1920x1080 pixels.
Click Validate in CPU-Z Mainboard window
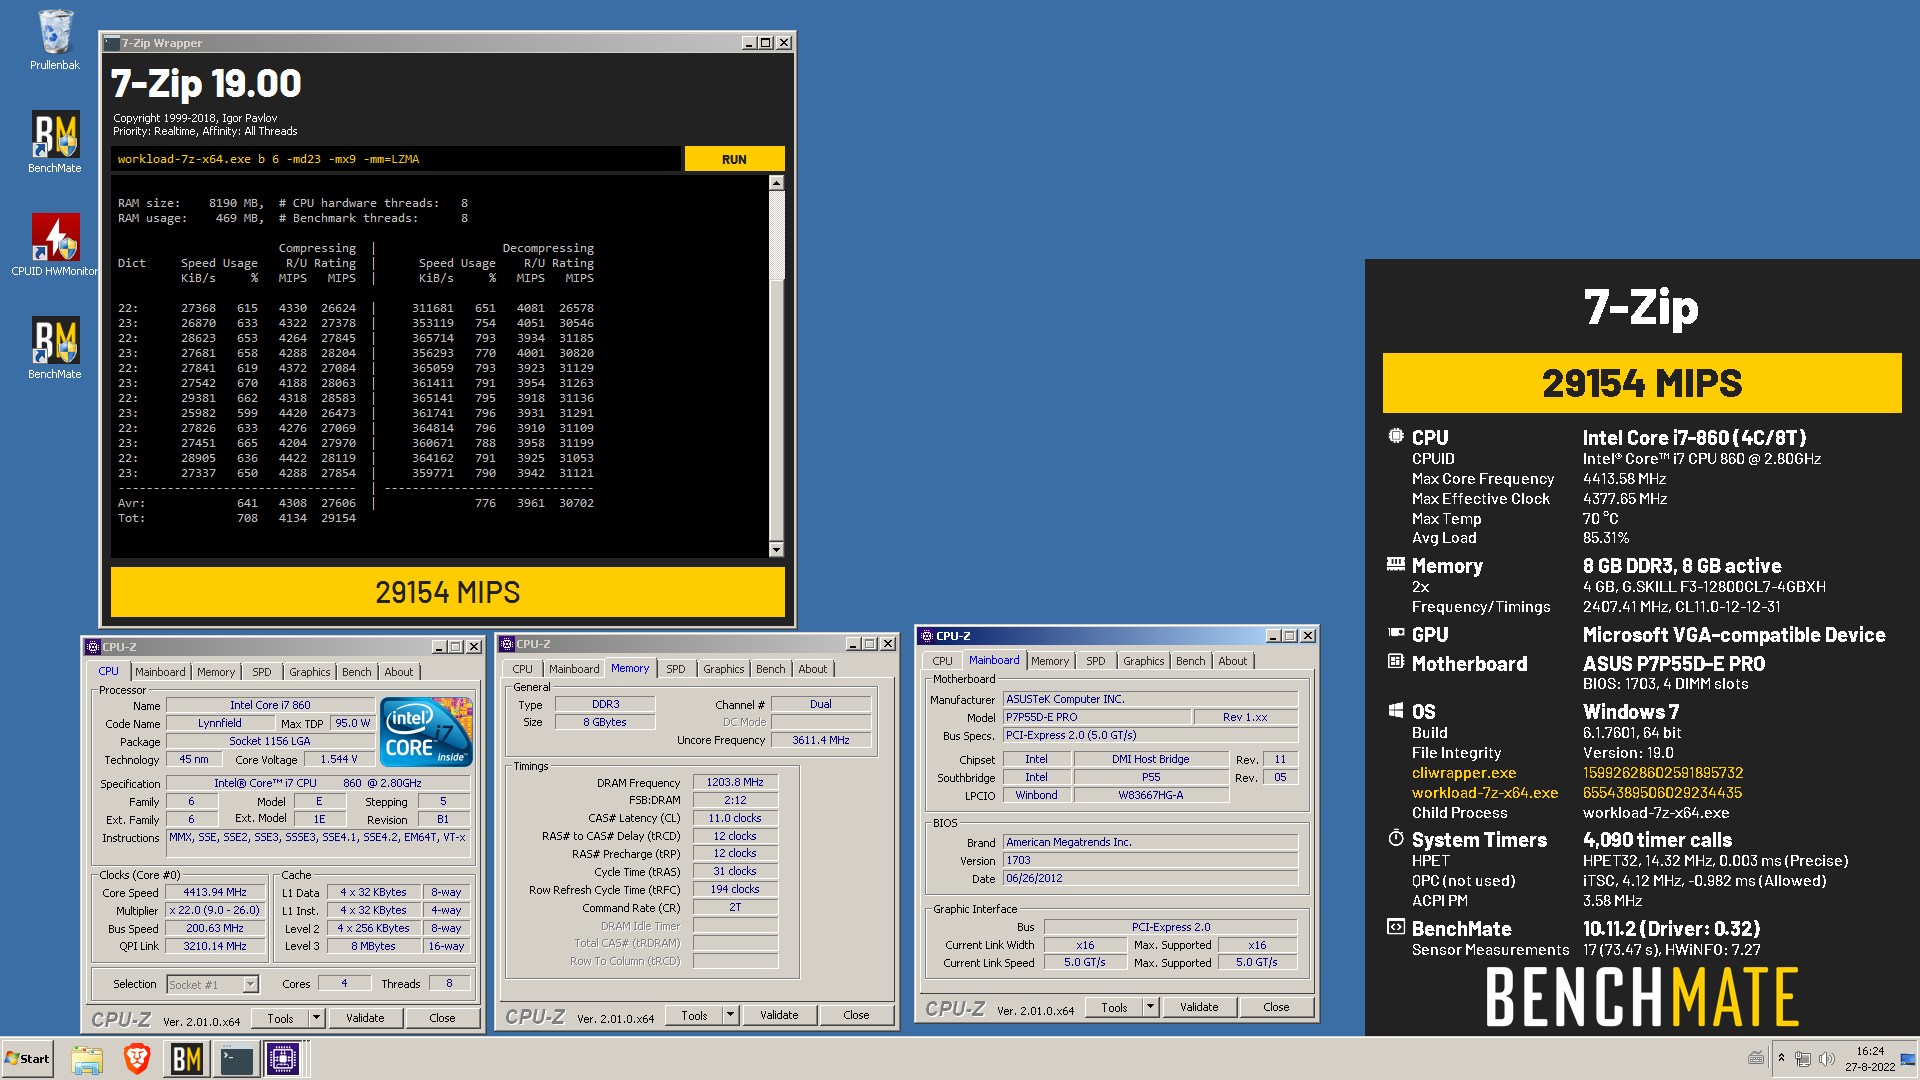[1199, 1007]
